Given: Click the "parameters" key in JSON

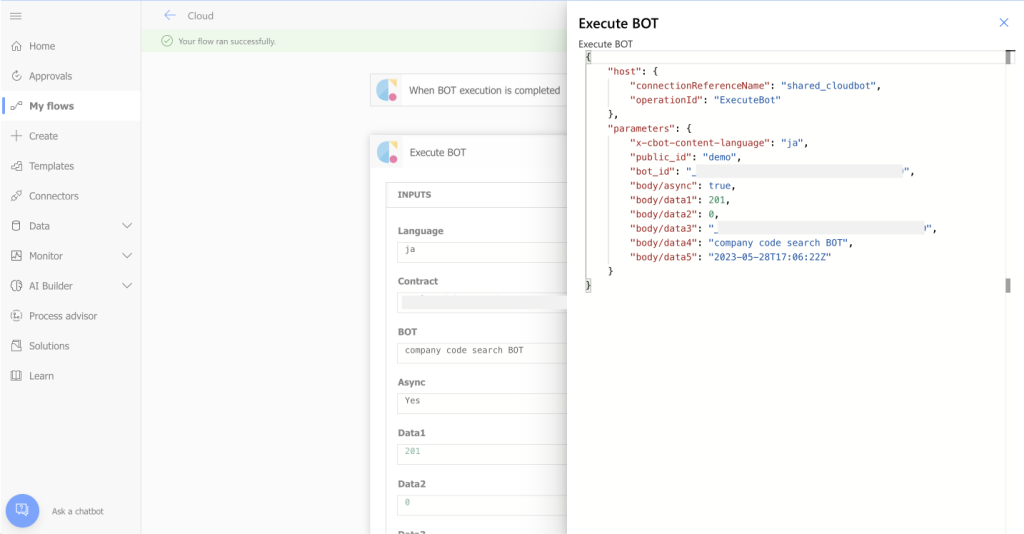Looking at the screenshot, I should [x=640, y=129].
